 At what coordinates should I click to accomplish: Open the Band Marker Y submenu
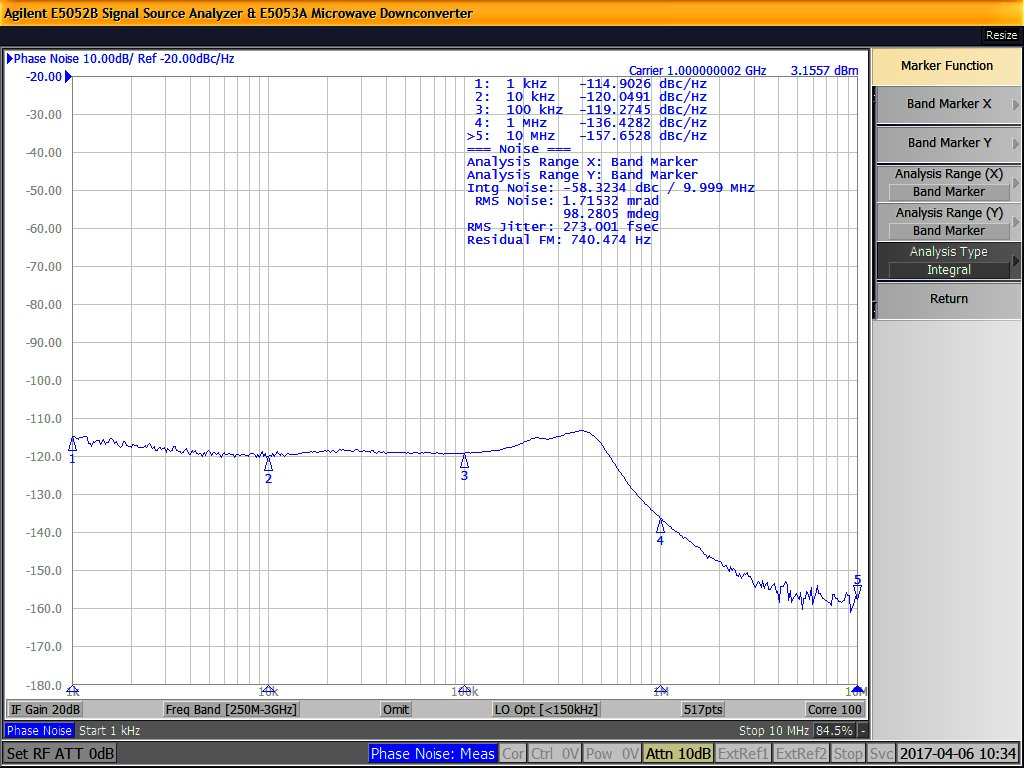(948, 143)
